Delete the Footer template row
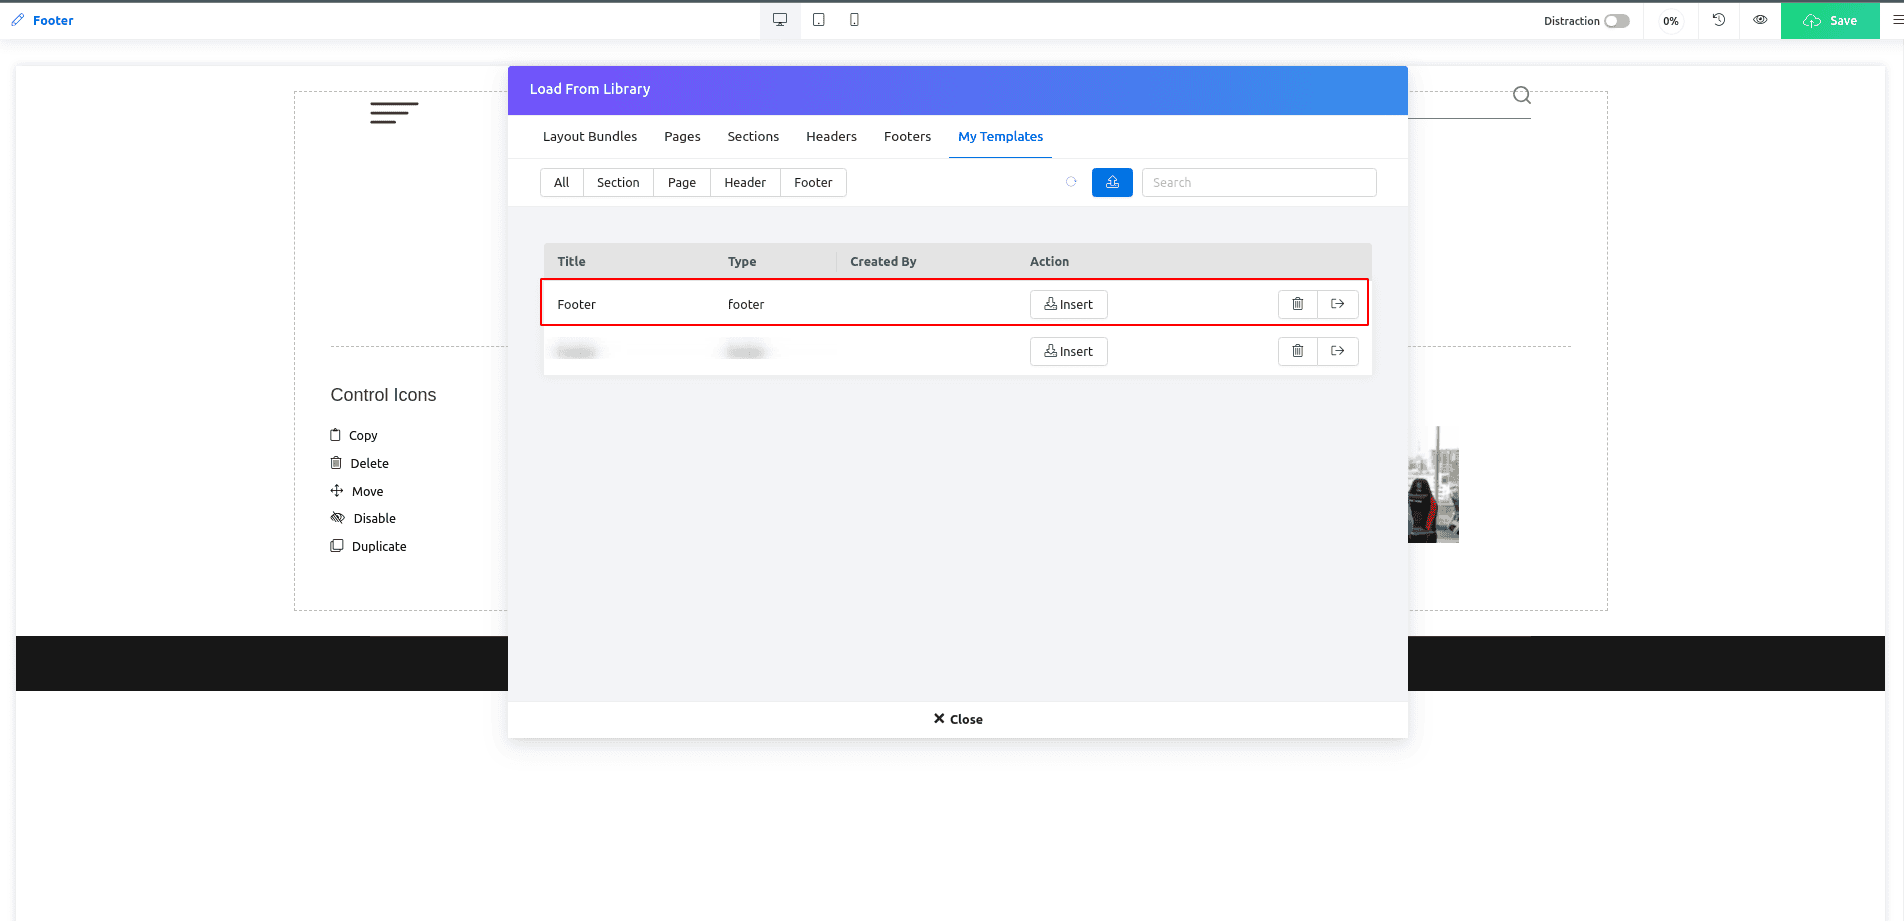 pyautogui.click(x=1297, y=304)
